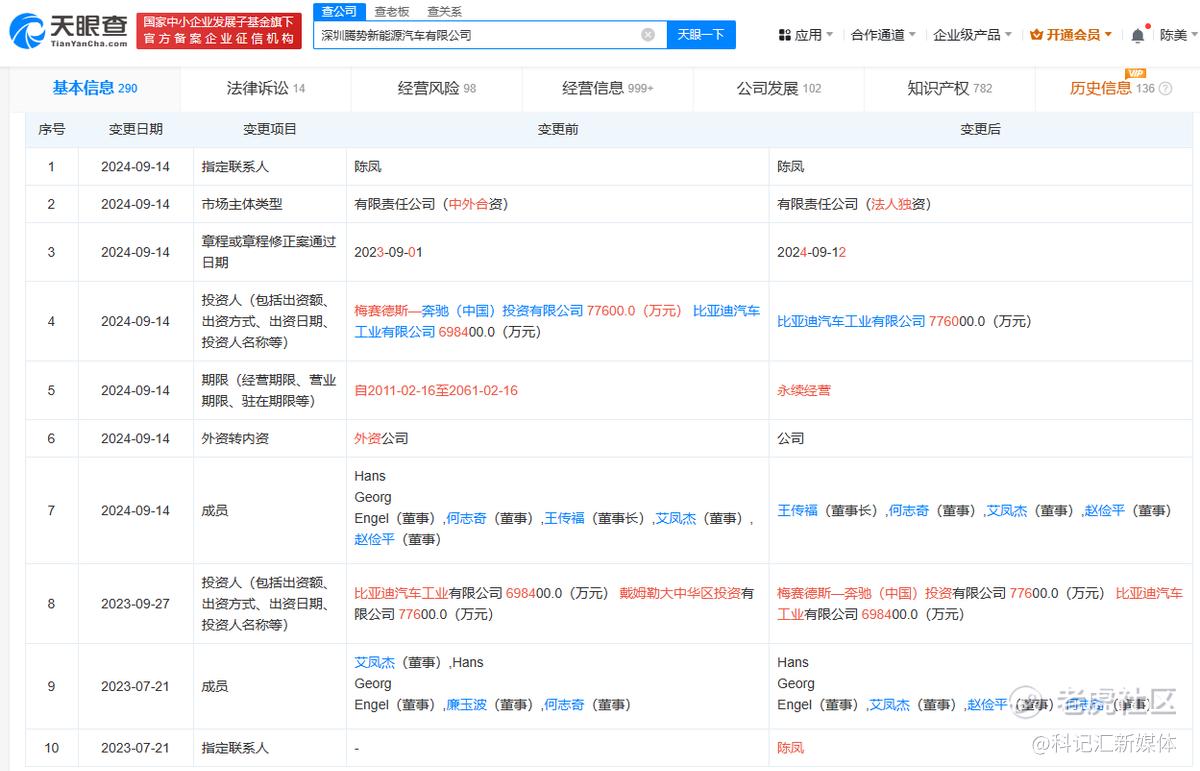Viewport: 1200px width, 771px height.
Task: Select the 查公司 search tab
Action: pyautogui.click(x=340, y=11)
